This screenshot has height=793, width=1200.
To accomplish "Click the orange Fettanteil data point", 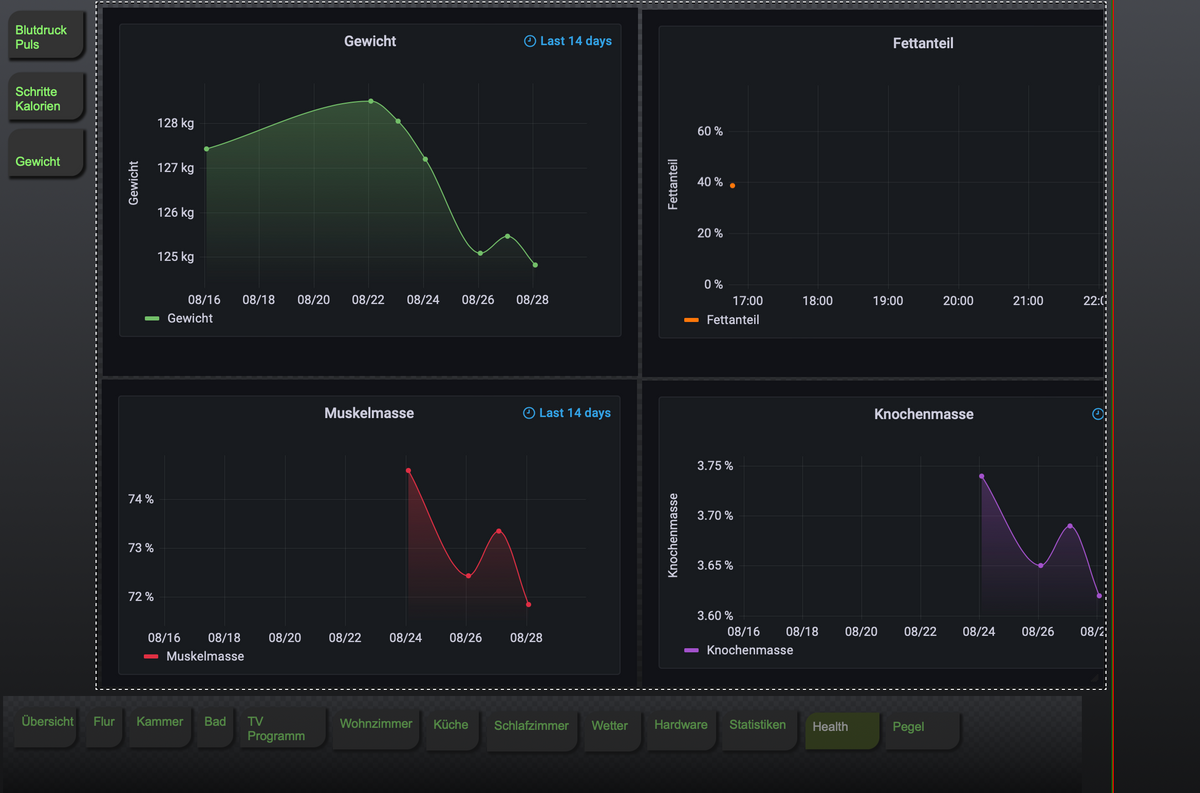I will 732,185.
